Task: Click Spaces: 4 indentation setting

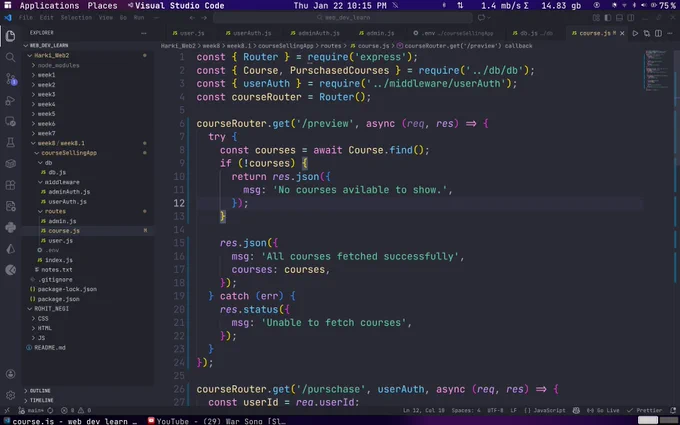Action: 466,410
